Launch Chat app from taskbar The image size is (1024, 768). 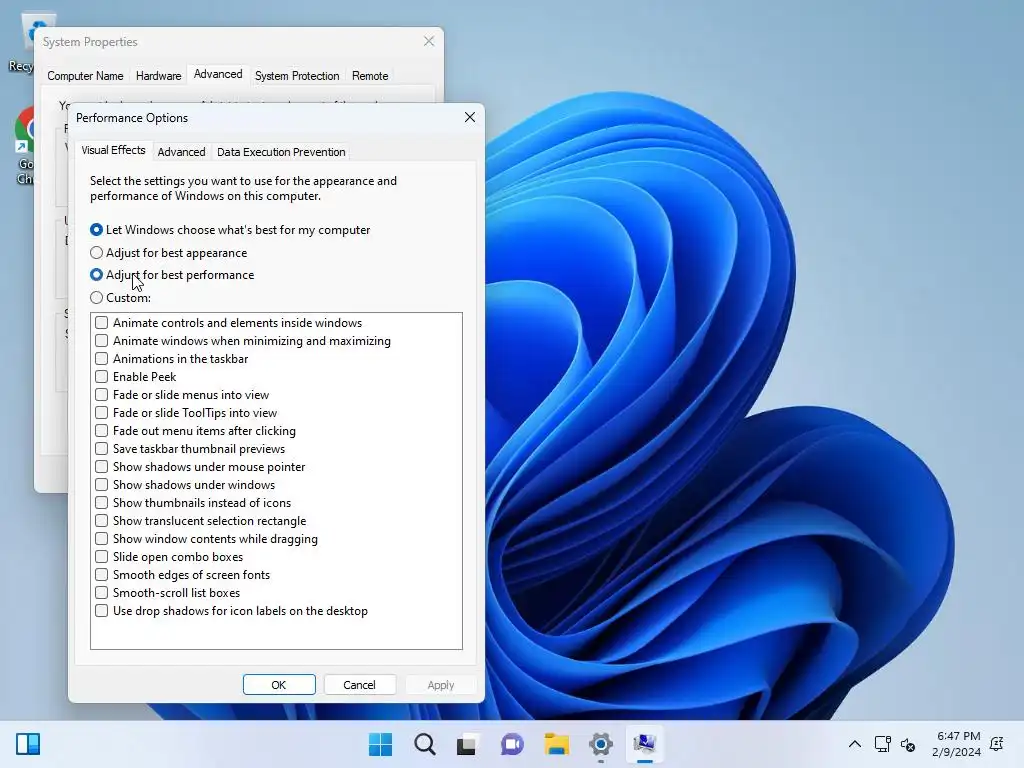(512, 744)
